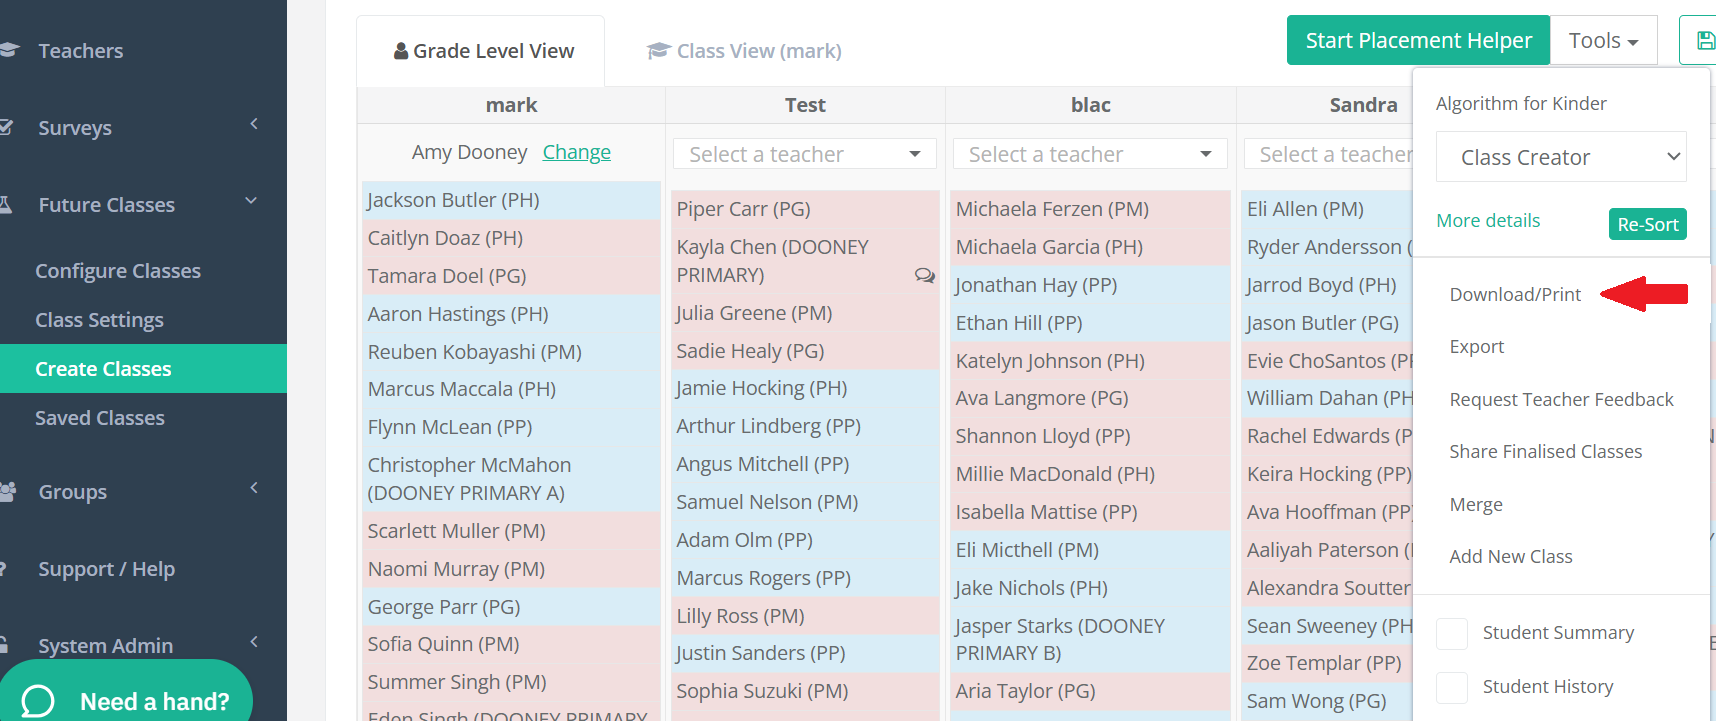
Task: Open Create Classes in sidebar
Action: [143, 369]
